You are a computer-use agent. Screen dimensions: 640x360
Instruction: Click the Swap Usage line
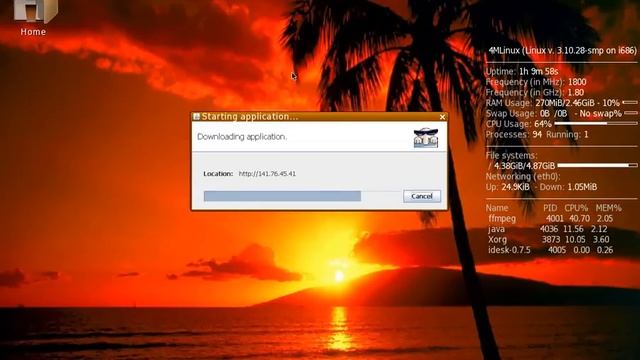click(x=561, y=113)
